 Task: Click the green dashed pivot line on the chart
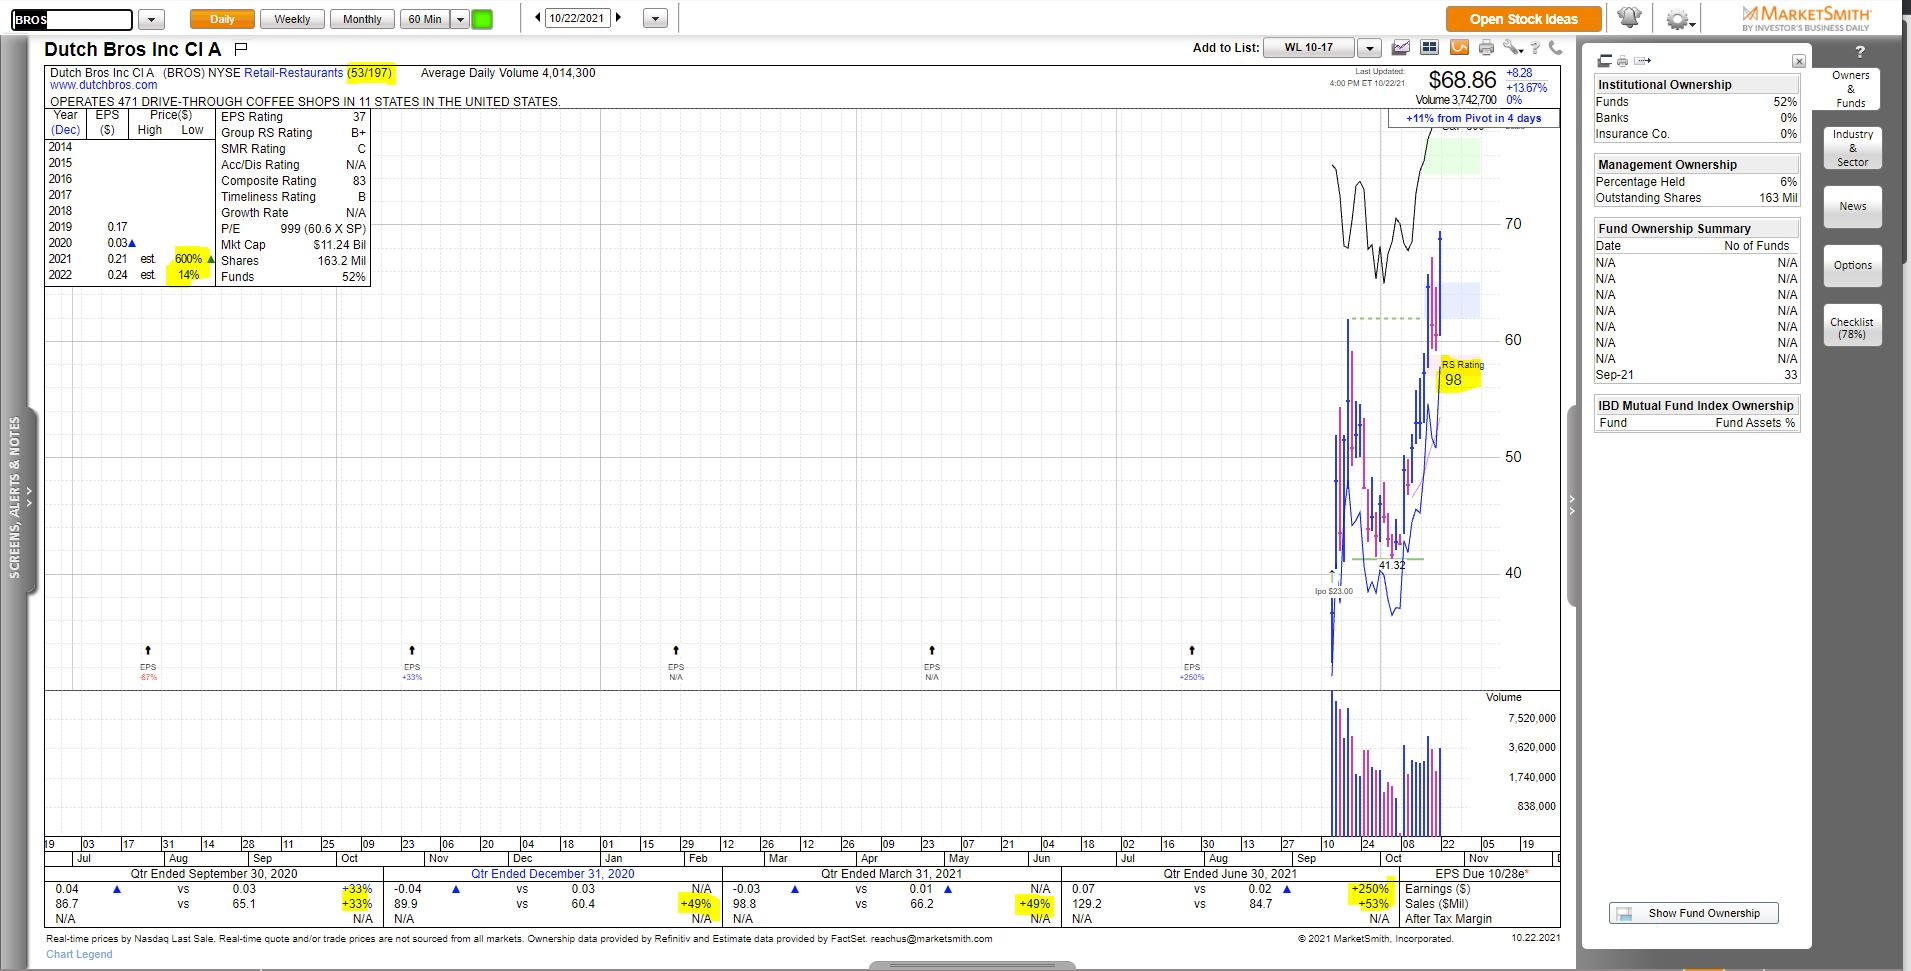tap(1385, 319)
